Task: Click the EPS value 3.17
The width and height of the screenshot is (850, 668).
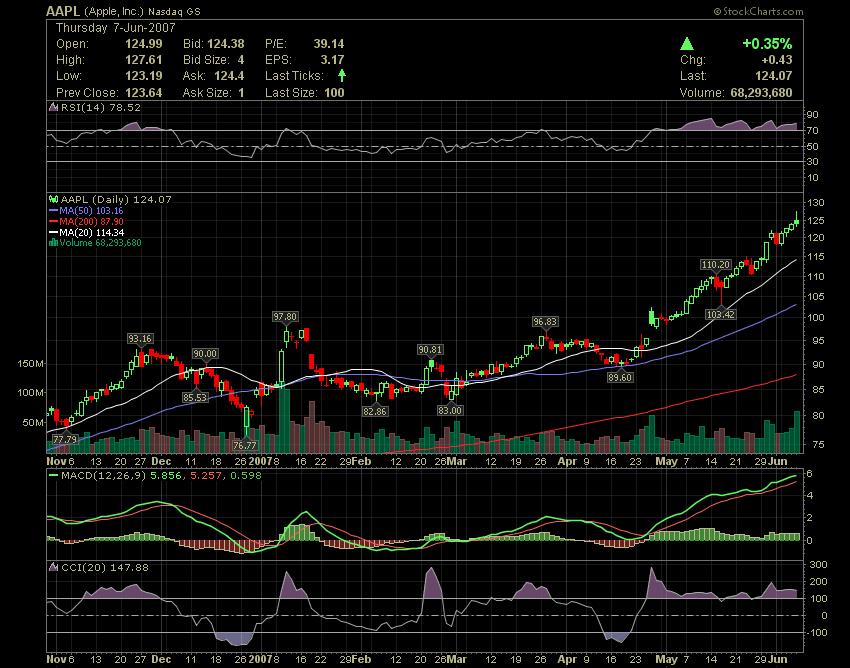Action: point(332,60)
